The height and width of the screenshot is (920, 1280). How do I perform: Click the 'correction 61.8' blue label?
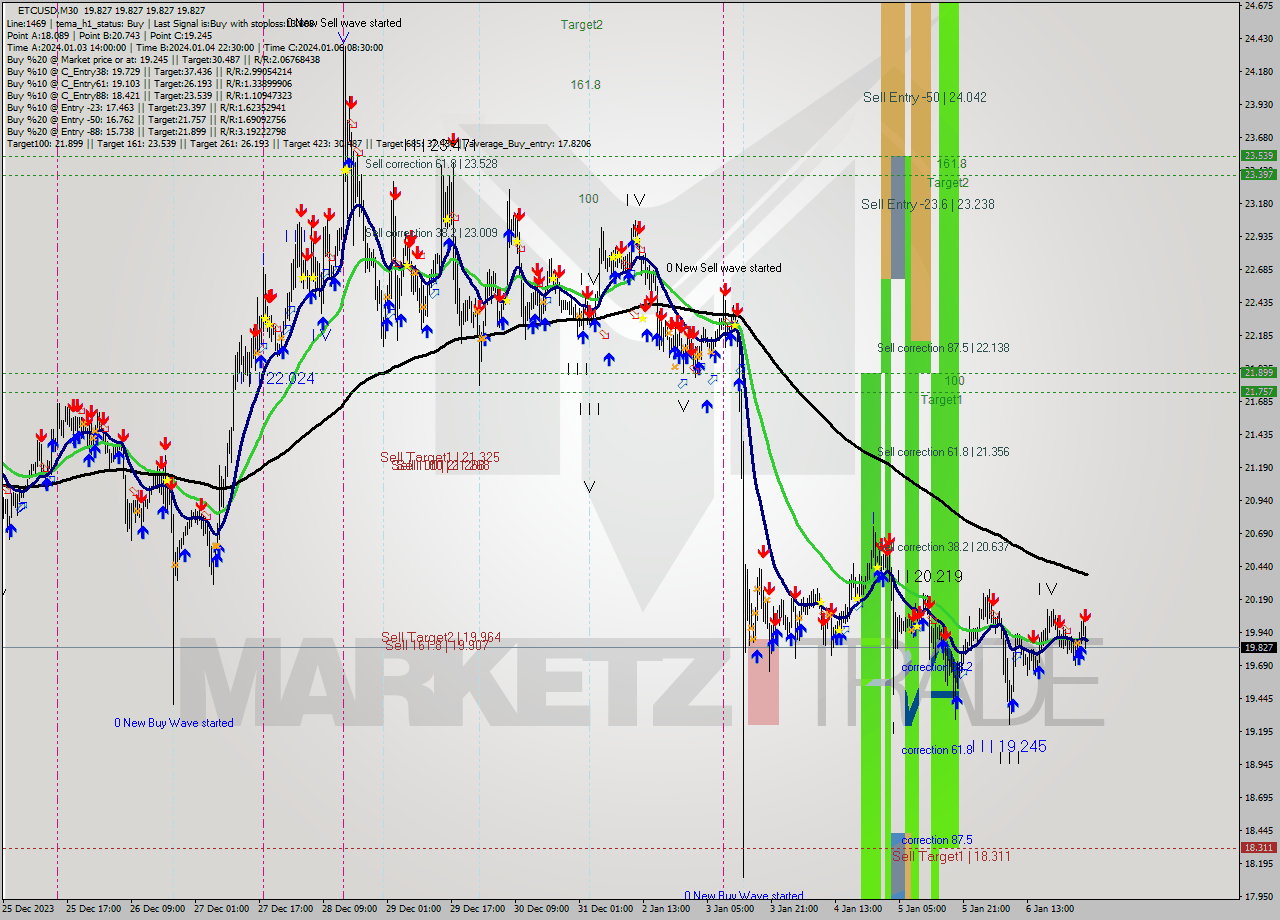(937, 750)
